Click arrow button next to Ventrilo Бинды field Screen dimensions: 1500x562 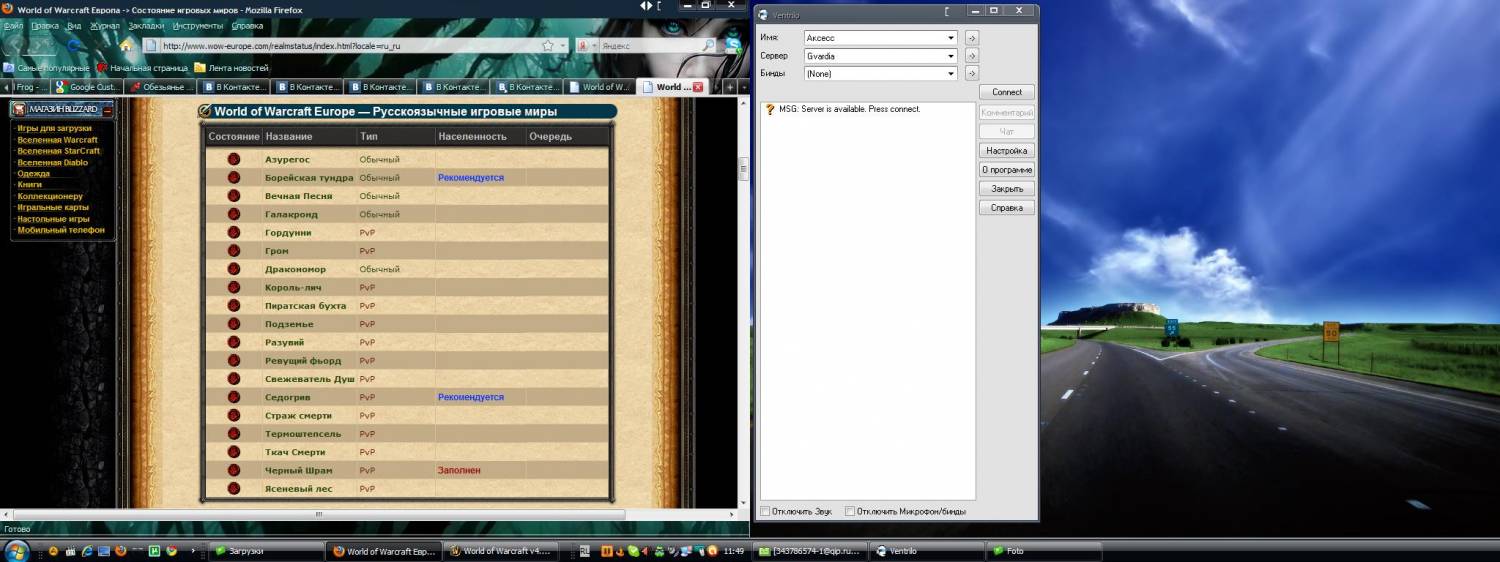(971, 74)
